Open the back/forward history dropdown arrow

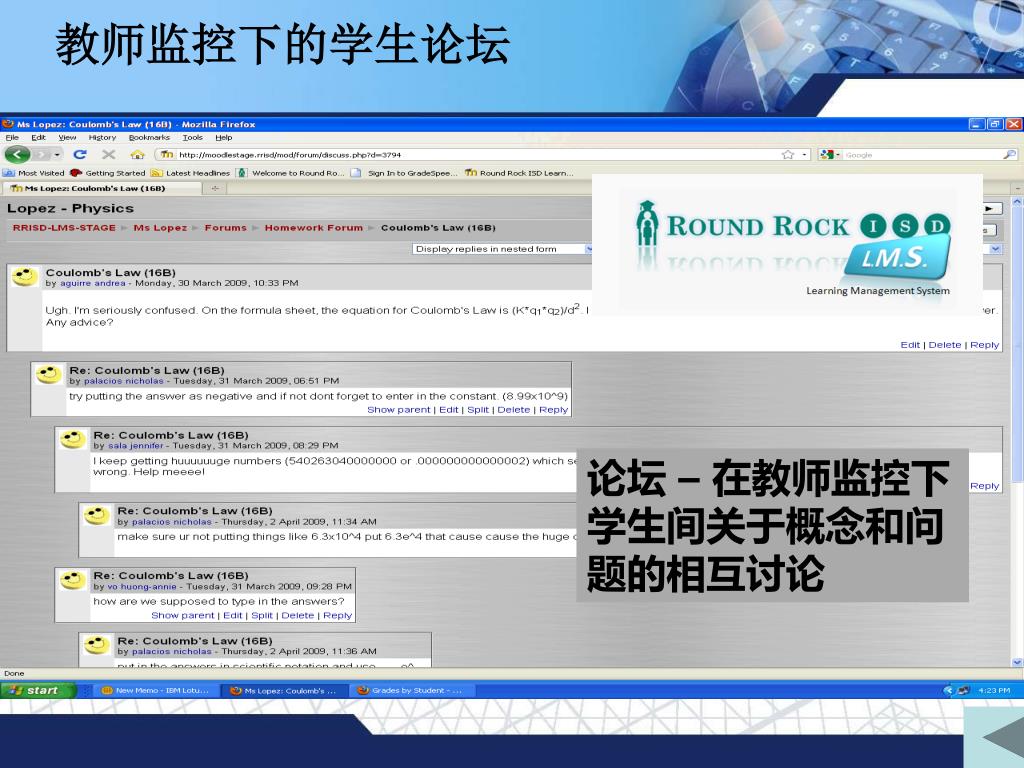57,155
